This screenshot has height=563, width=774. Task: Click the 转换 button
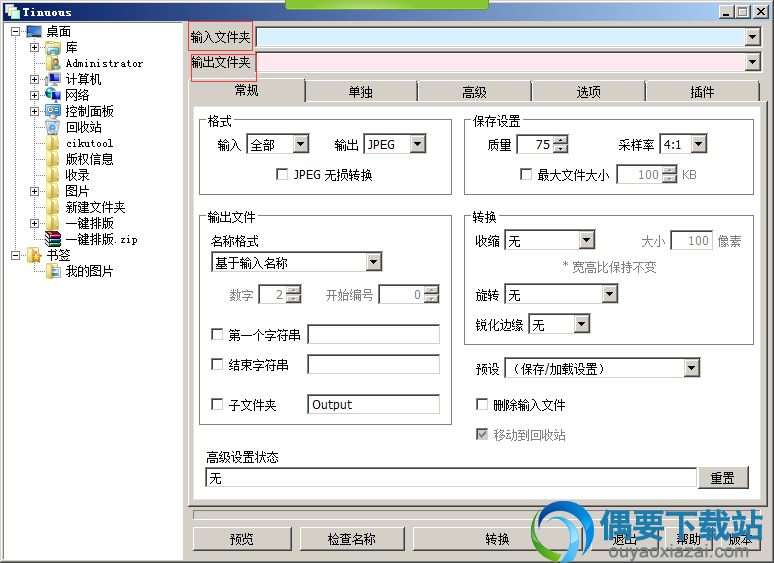coord(498,539)
